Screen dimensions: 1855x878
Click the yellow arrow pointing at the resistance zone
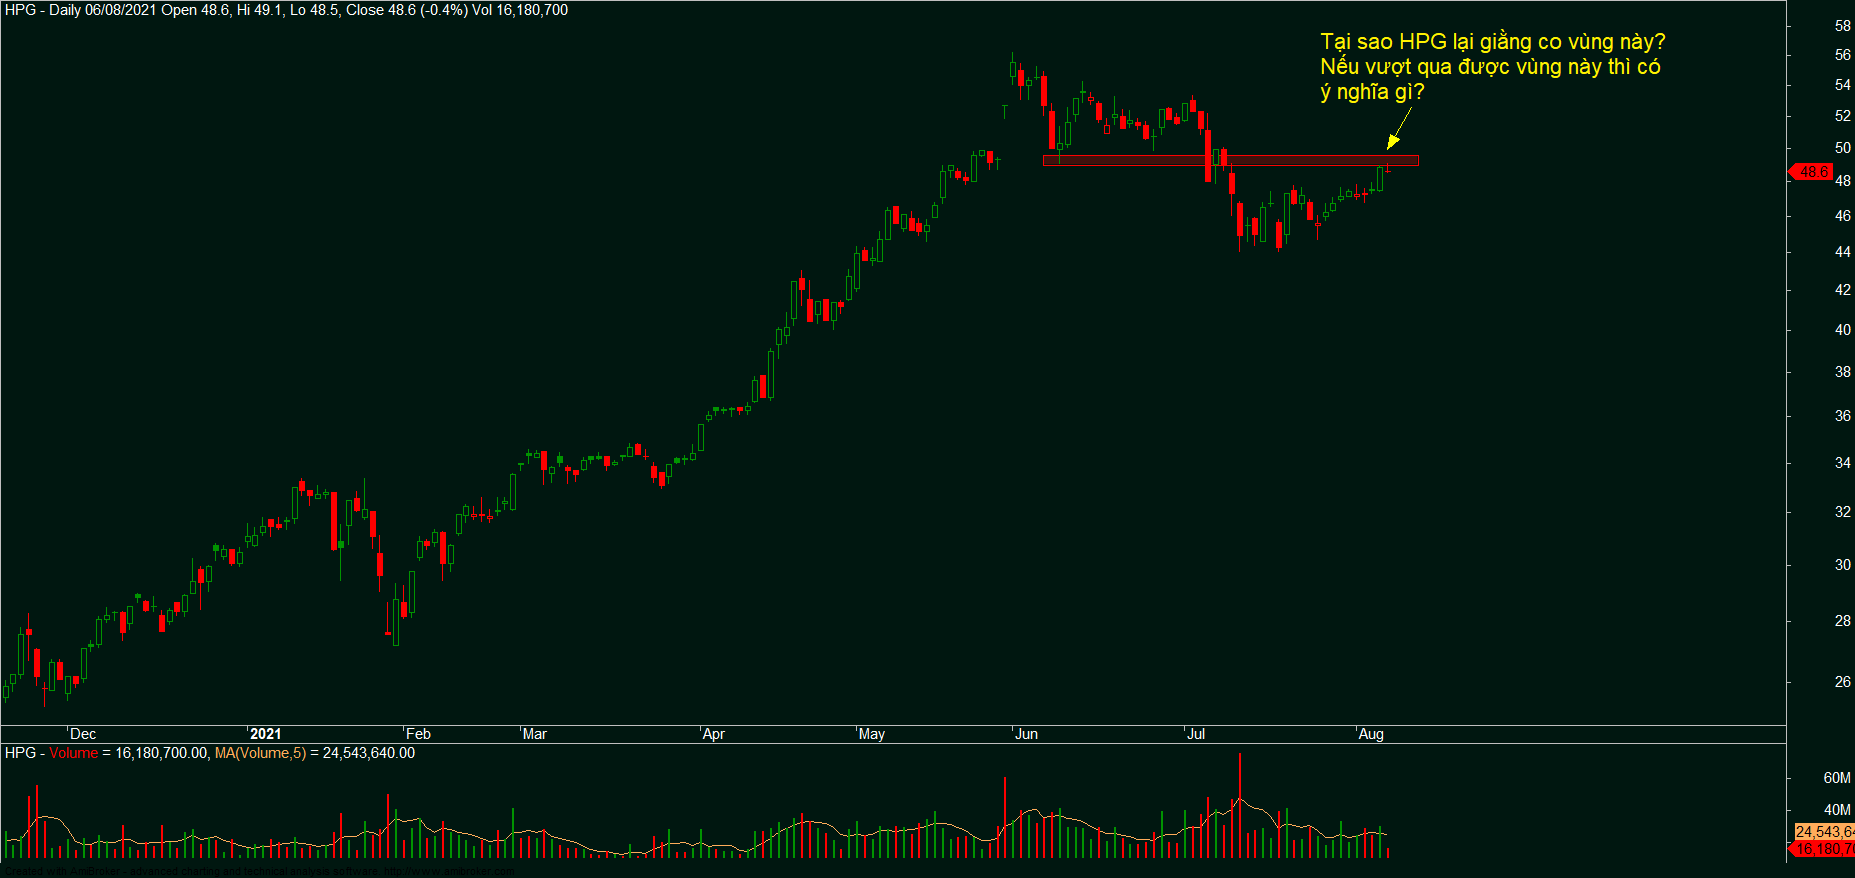(1399, 129)
